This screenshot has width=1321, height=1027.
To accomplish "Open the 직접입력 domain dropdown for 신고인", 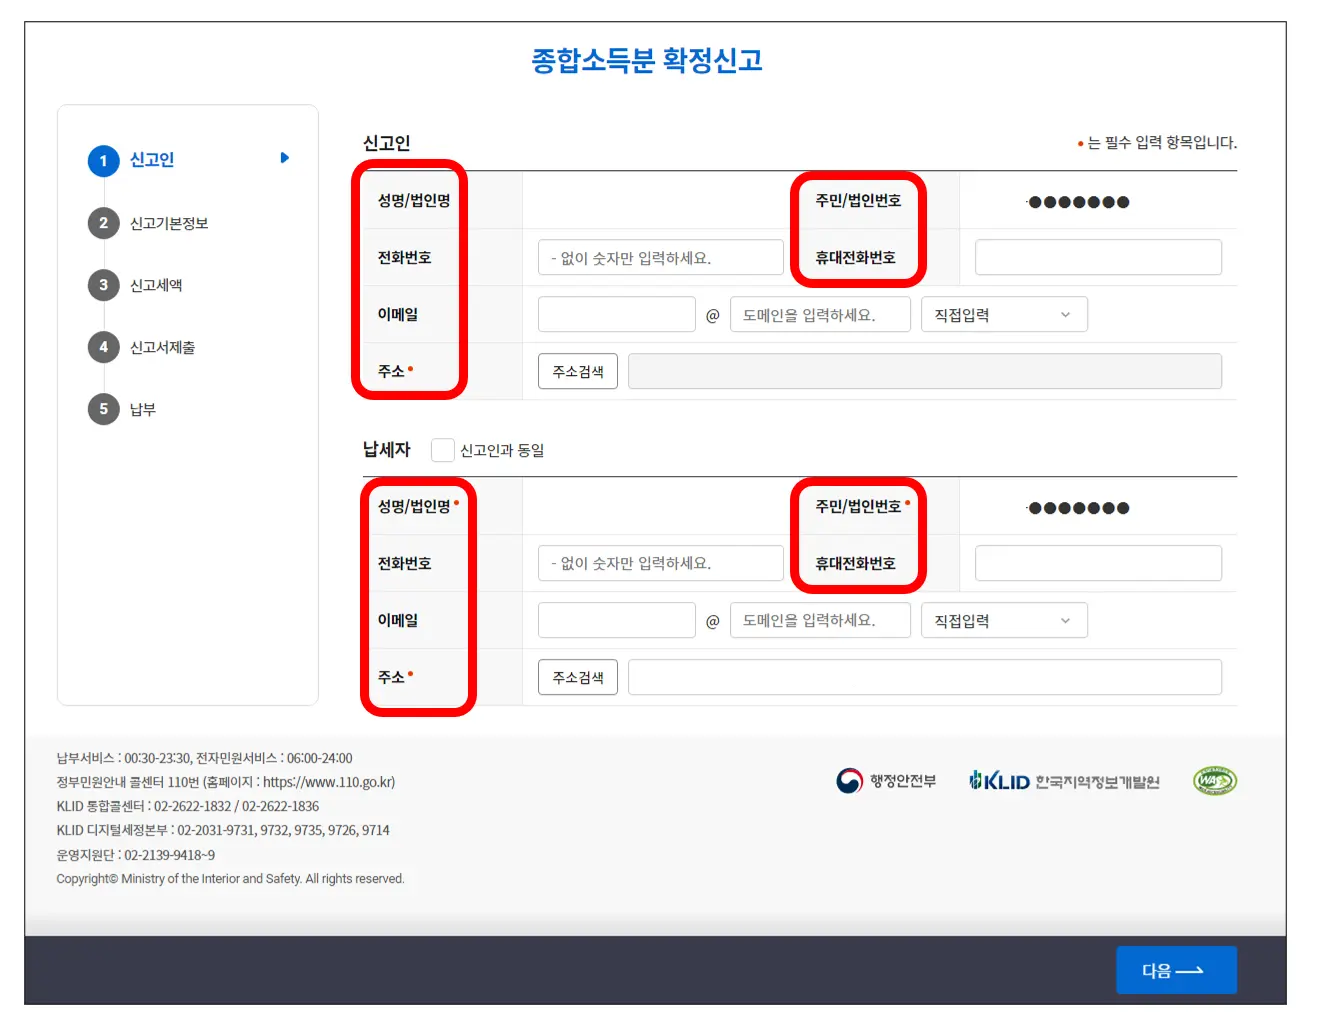I will [x=1003, y=314].
